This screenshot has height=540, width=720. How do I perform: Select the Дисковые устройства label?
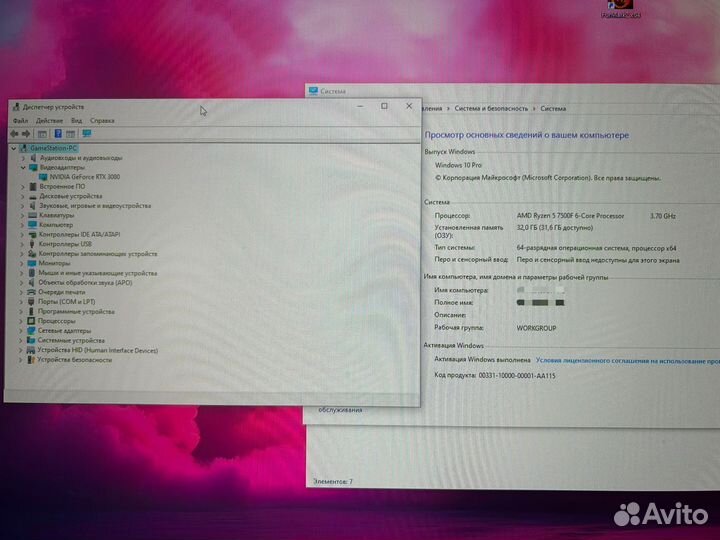click(x=71, y=196)
